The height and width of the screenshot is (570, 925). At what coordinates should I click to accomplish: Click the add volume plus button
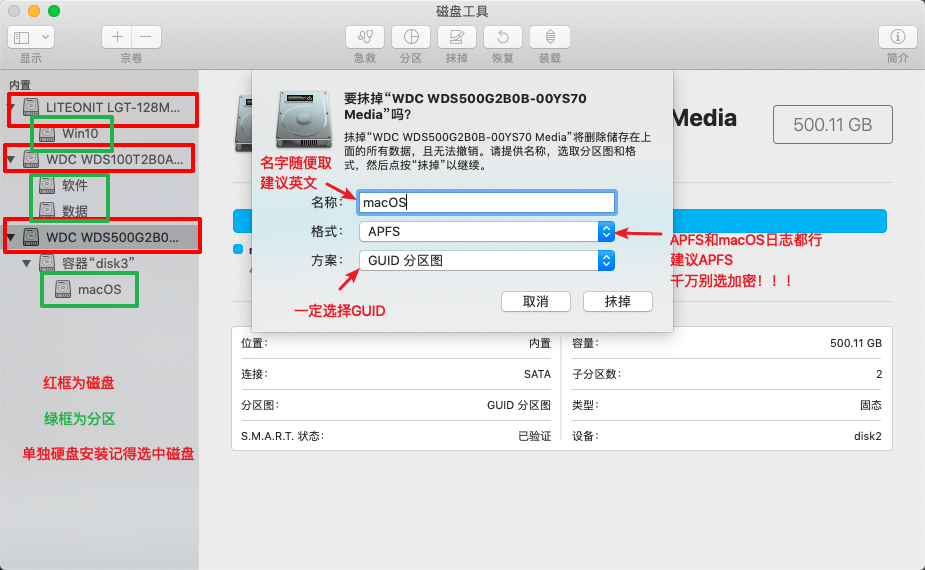117,37
